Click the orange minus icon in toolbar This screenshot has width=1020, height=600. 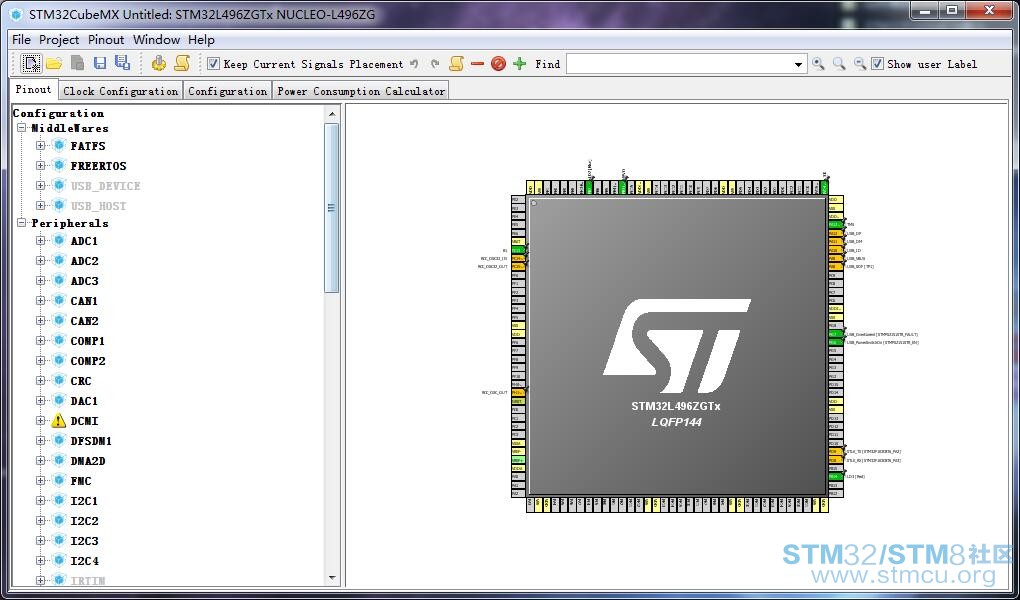point(477,64)
